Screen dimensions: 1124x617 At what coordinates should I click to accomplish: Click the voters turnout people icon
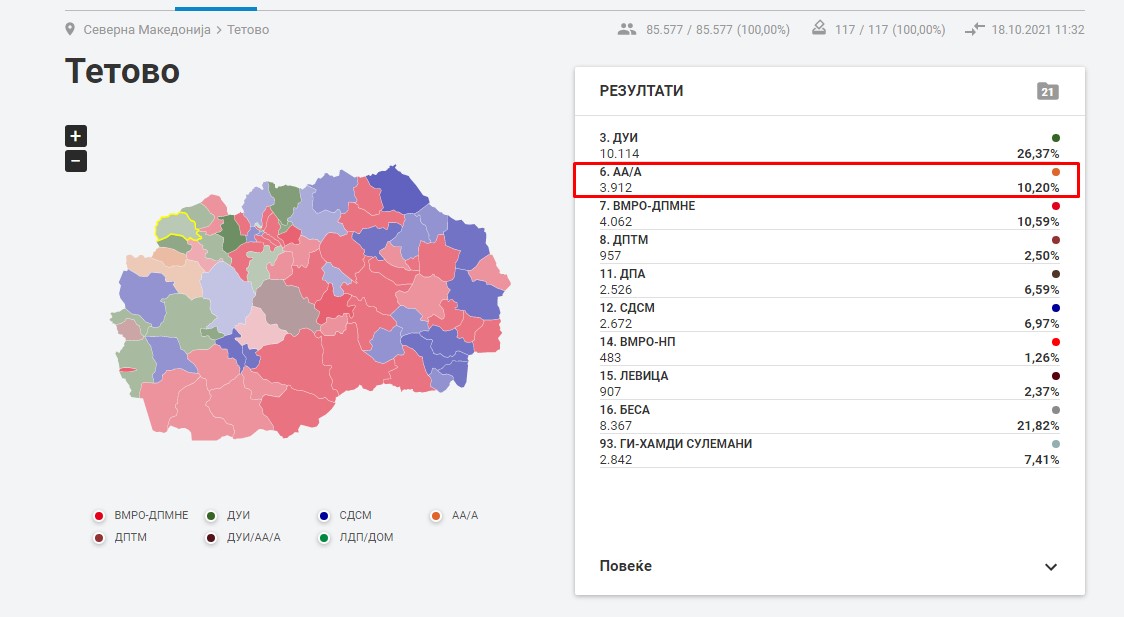(627, 30)
